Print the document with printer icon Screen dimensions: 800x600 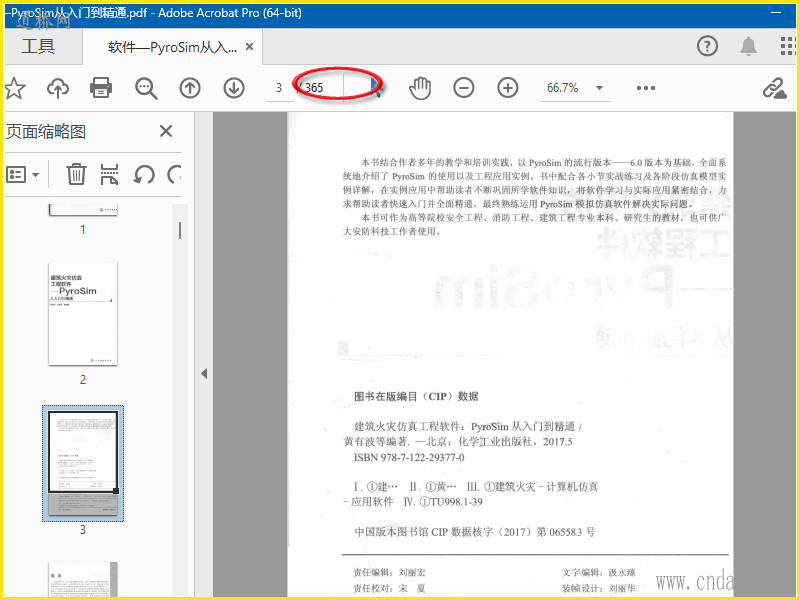click(101, 88)
